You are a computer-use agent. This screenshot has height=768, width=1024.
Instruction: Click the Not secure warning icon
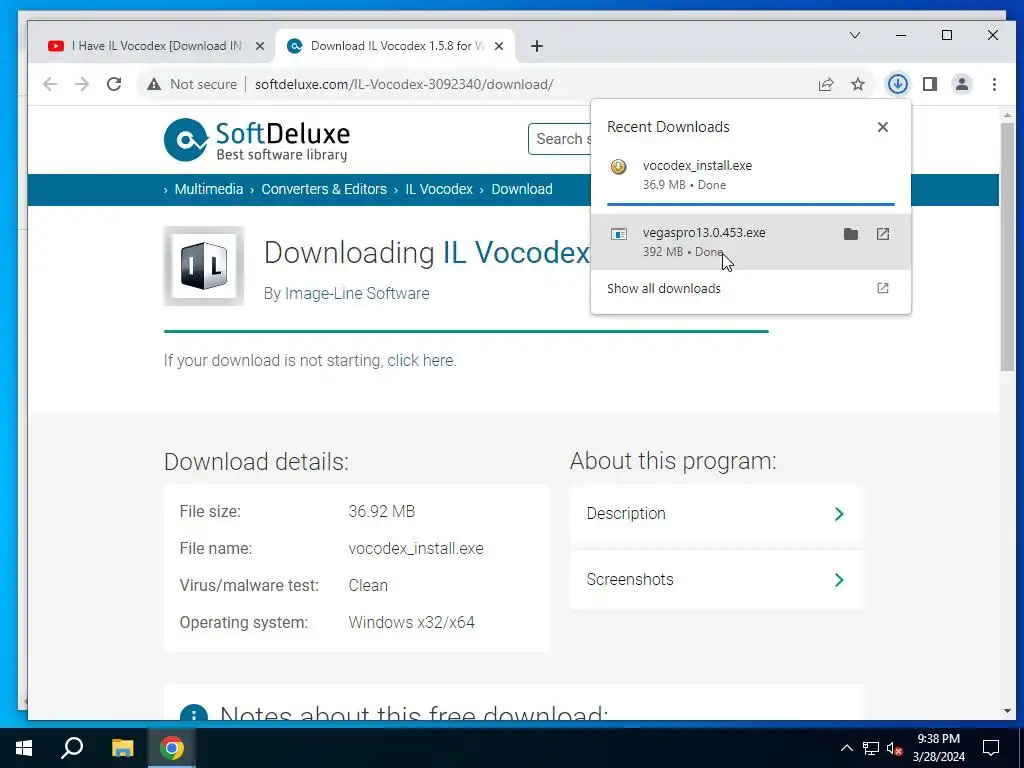point(153,84)
